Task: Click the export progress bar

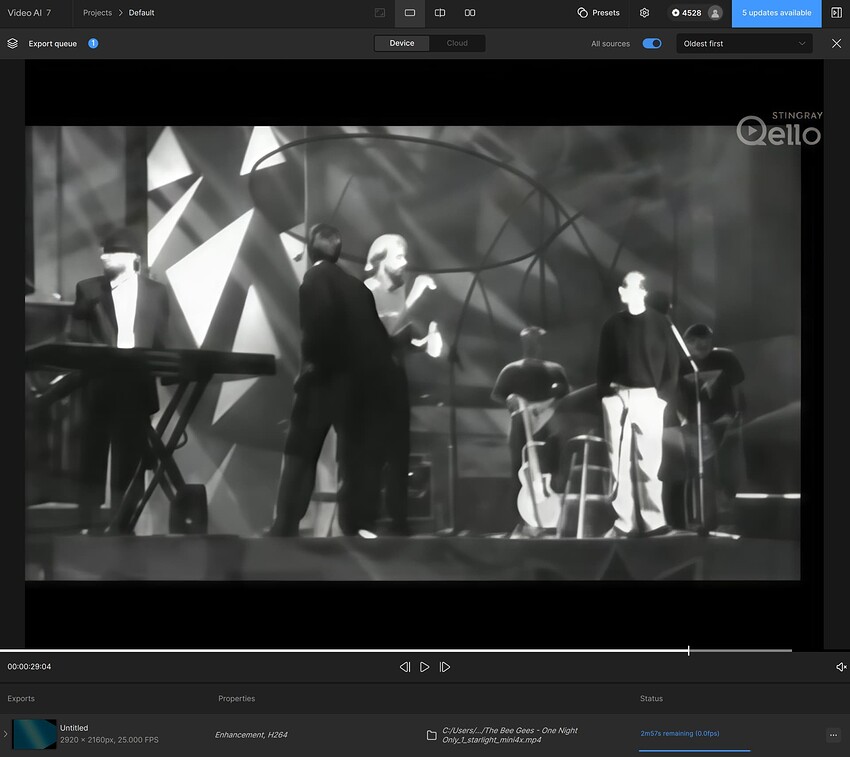Action: (694, 750)
